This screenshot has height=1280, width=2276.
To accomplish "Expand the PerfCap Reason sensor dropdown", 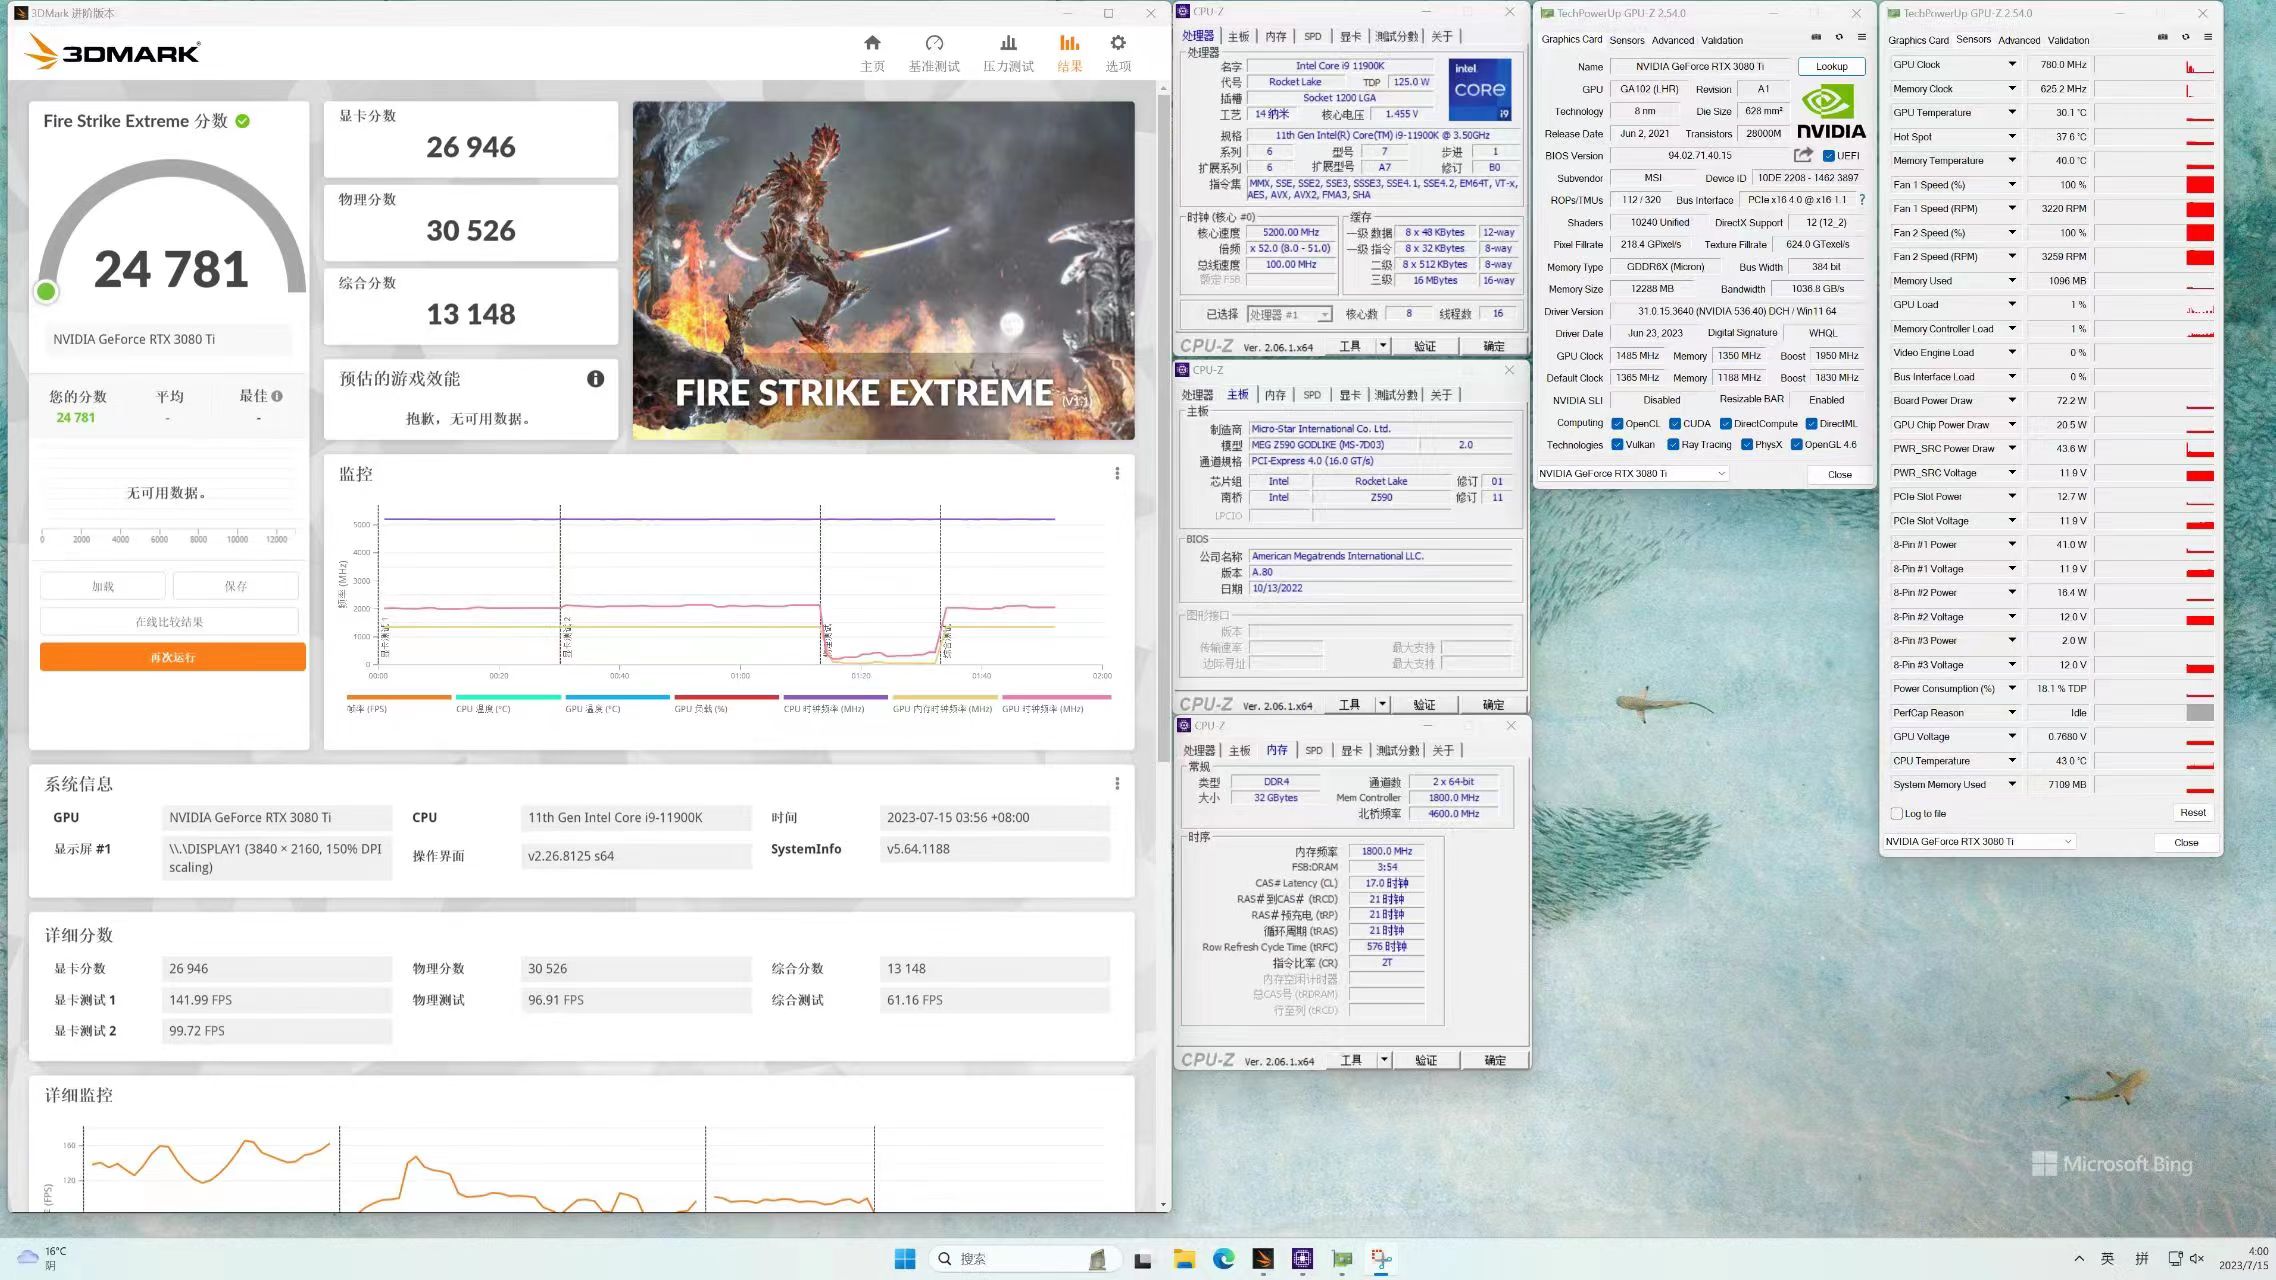I will point(2012,712).
